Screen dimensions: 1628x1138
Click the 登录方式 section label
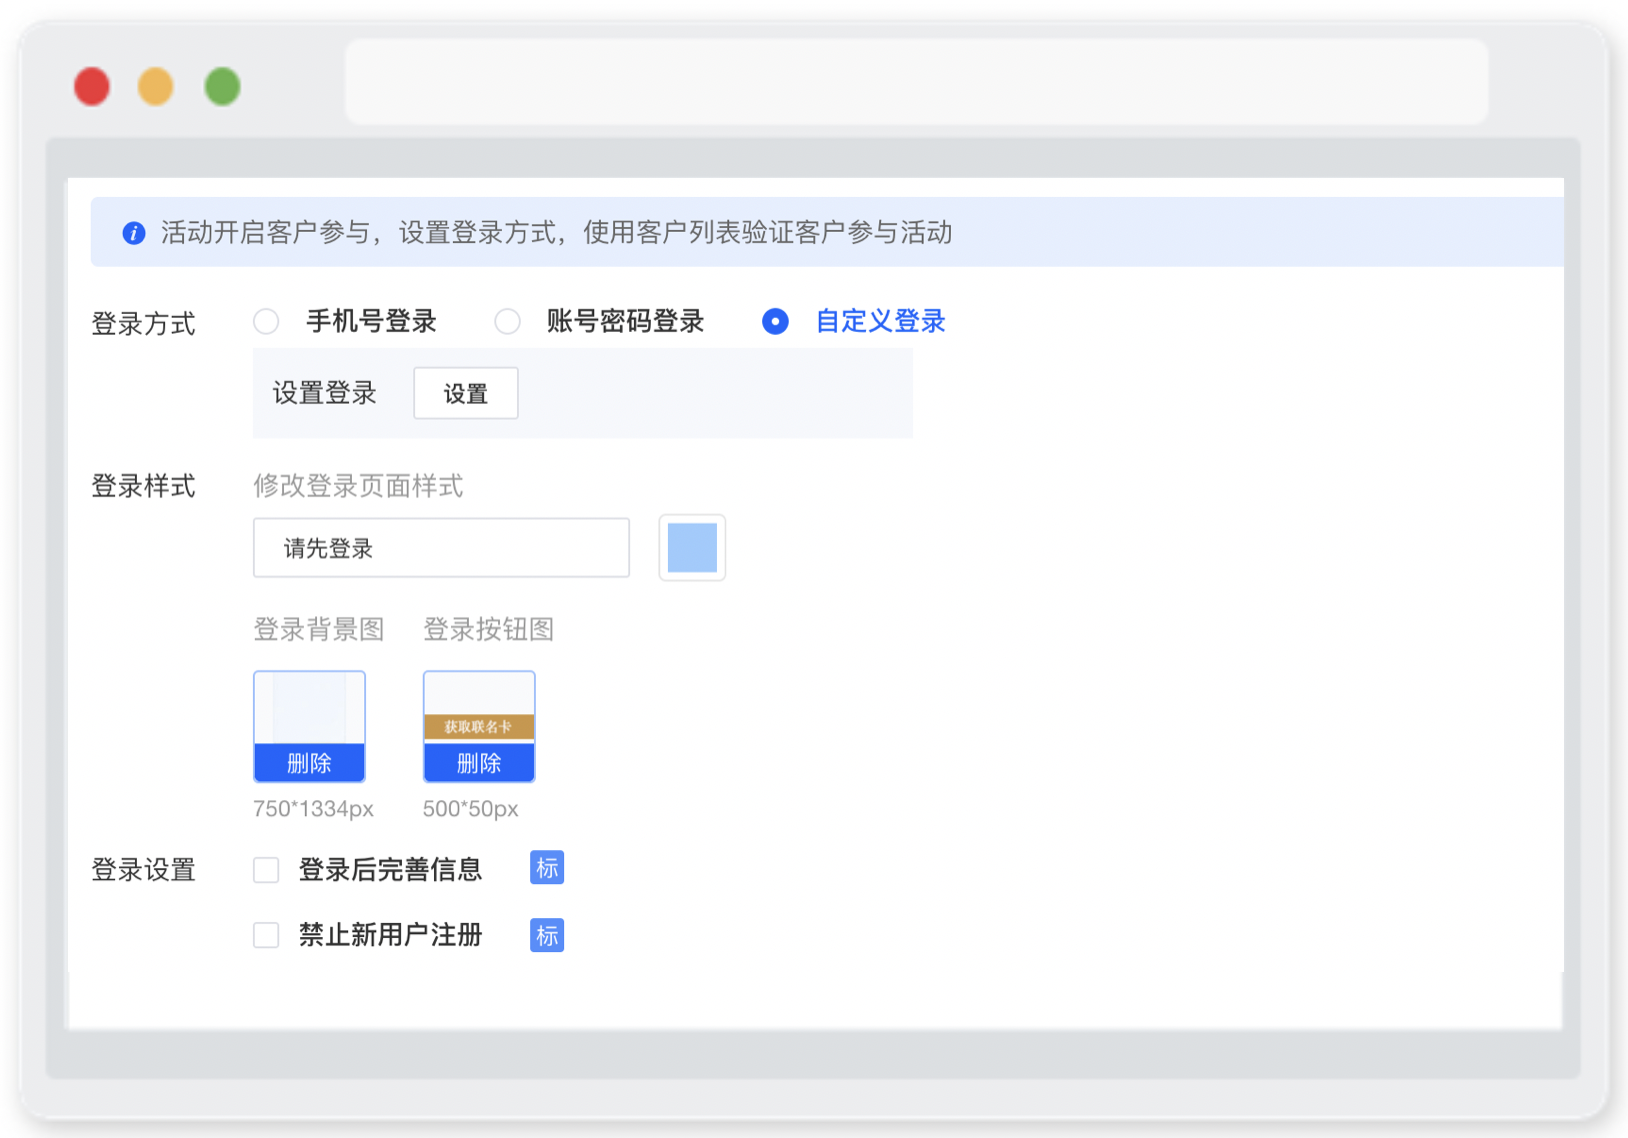143,323
